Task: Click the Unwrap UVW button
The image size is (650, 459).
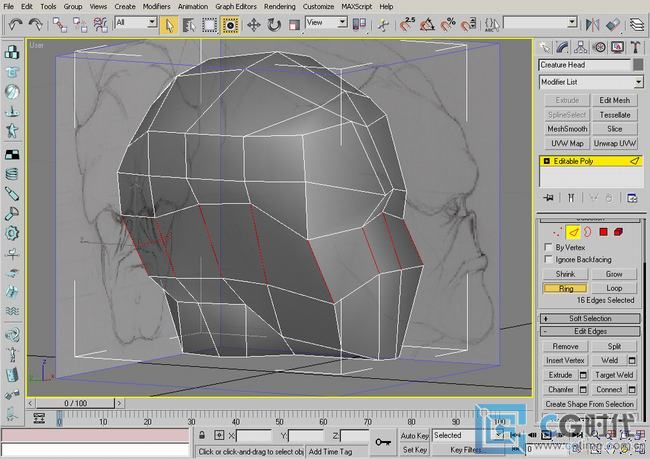Action: pyautogui.click(x=615, y=143)
